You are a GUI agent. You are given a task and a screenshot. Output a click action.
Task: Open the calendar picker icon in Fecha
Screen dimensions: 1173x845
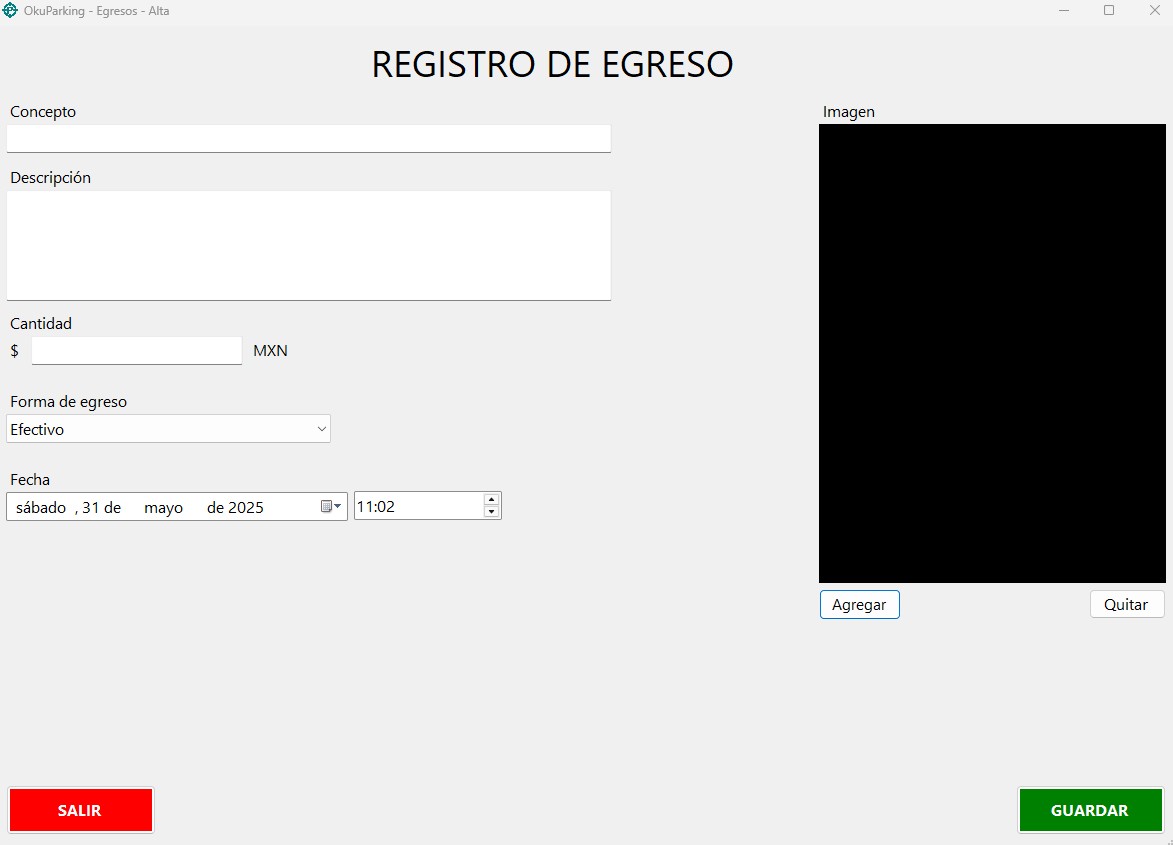tap(330, 507)
